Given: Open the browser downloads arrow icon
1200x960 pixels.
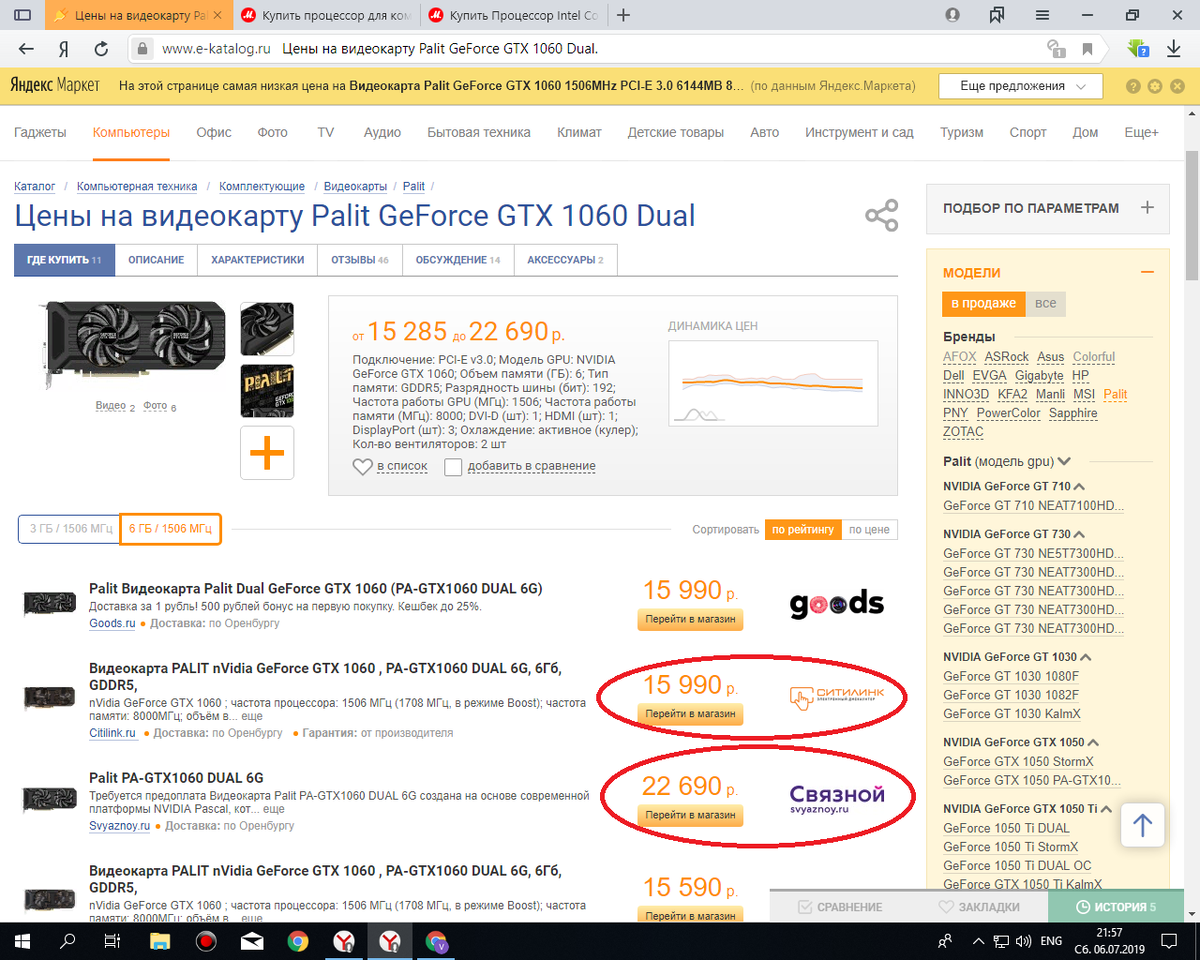Looking at the screenshot, I should [1172, 48].
